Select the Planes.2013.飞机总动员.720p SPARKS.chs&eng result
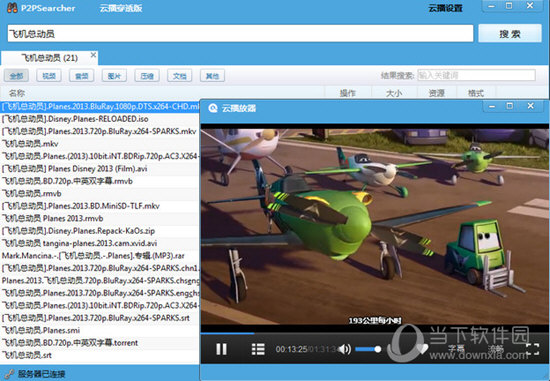This screenshot has height=381, width=550. click(x=100, y=281)
